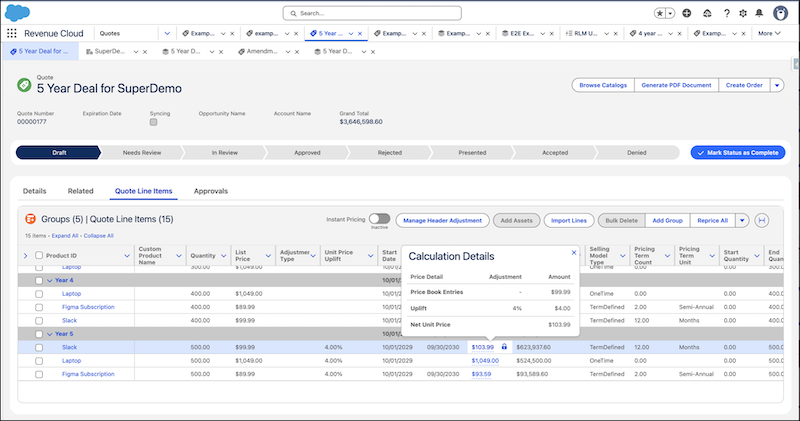
Task: Click the green Quote record icon
Action: point(24,85)
